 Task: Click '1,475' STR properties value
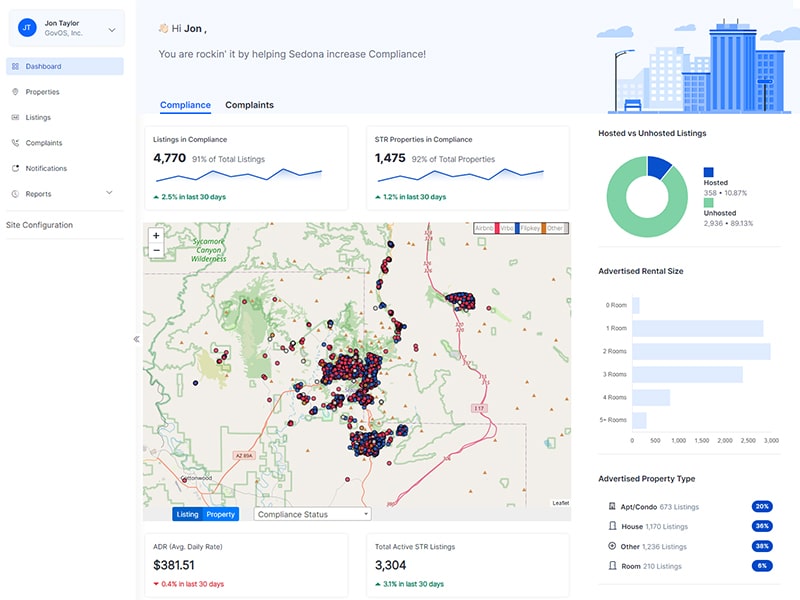[390, 158]
